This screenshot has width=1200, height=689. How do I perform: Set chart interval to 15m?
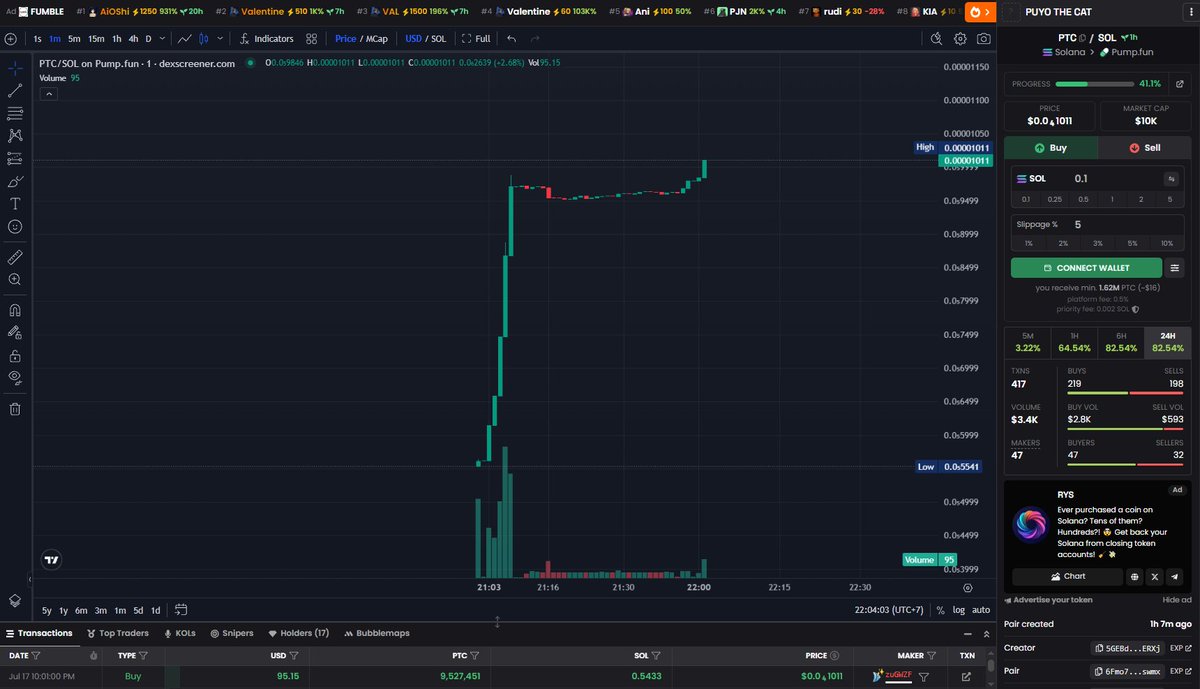96,39
